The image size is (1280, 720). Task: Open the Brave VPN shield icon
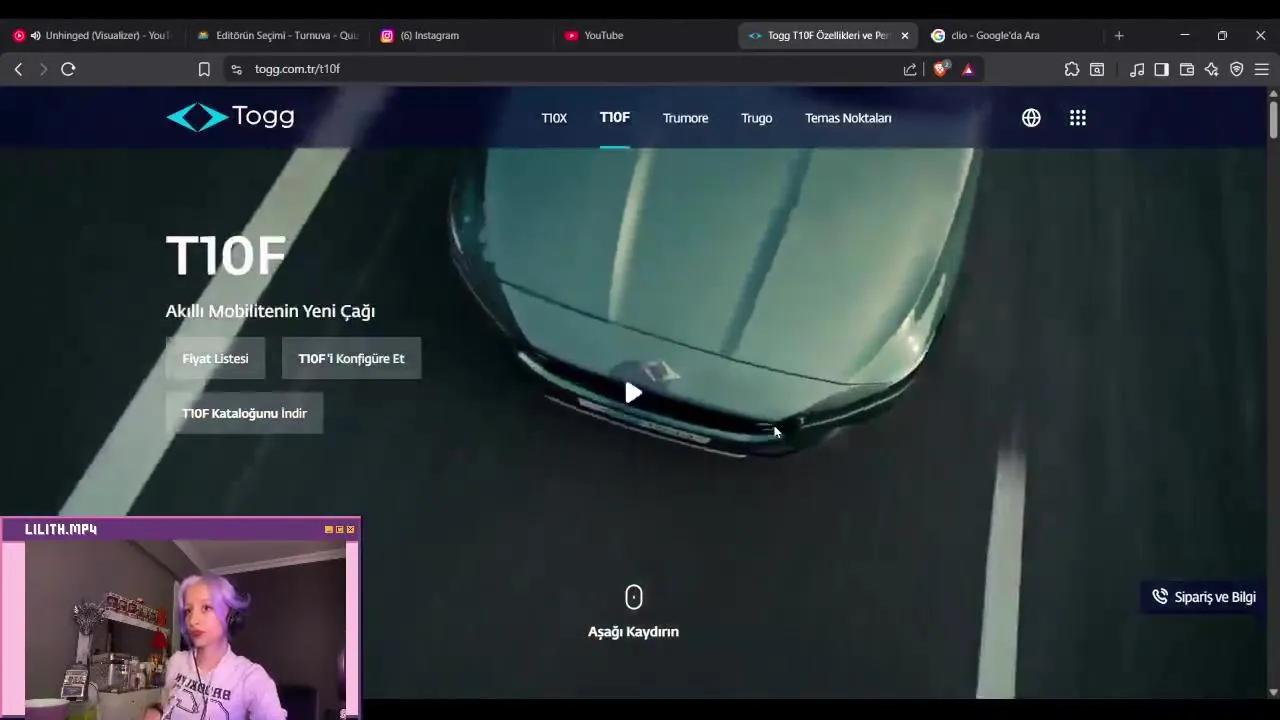(1237, 69)
